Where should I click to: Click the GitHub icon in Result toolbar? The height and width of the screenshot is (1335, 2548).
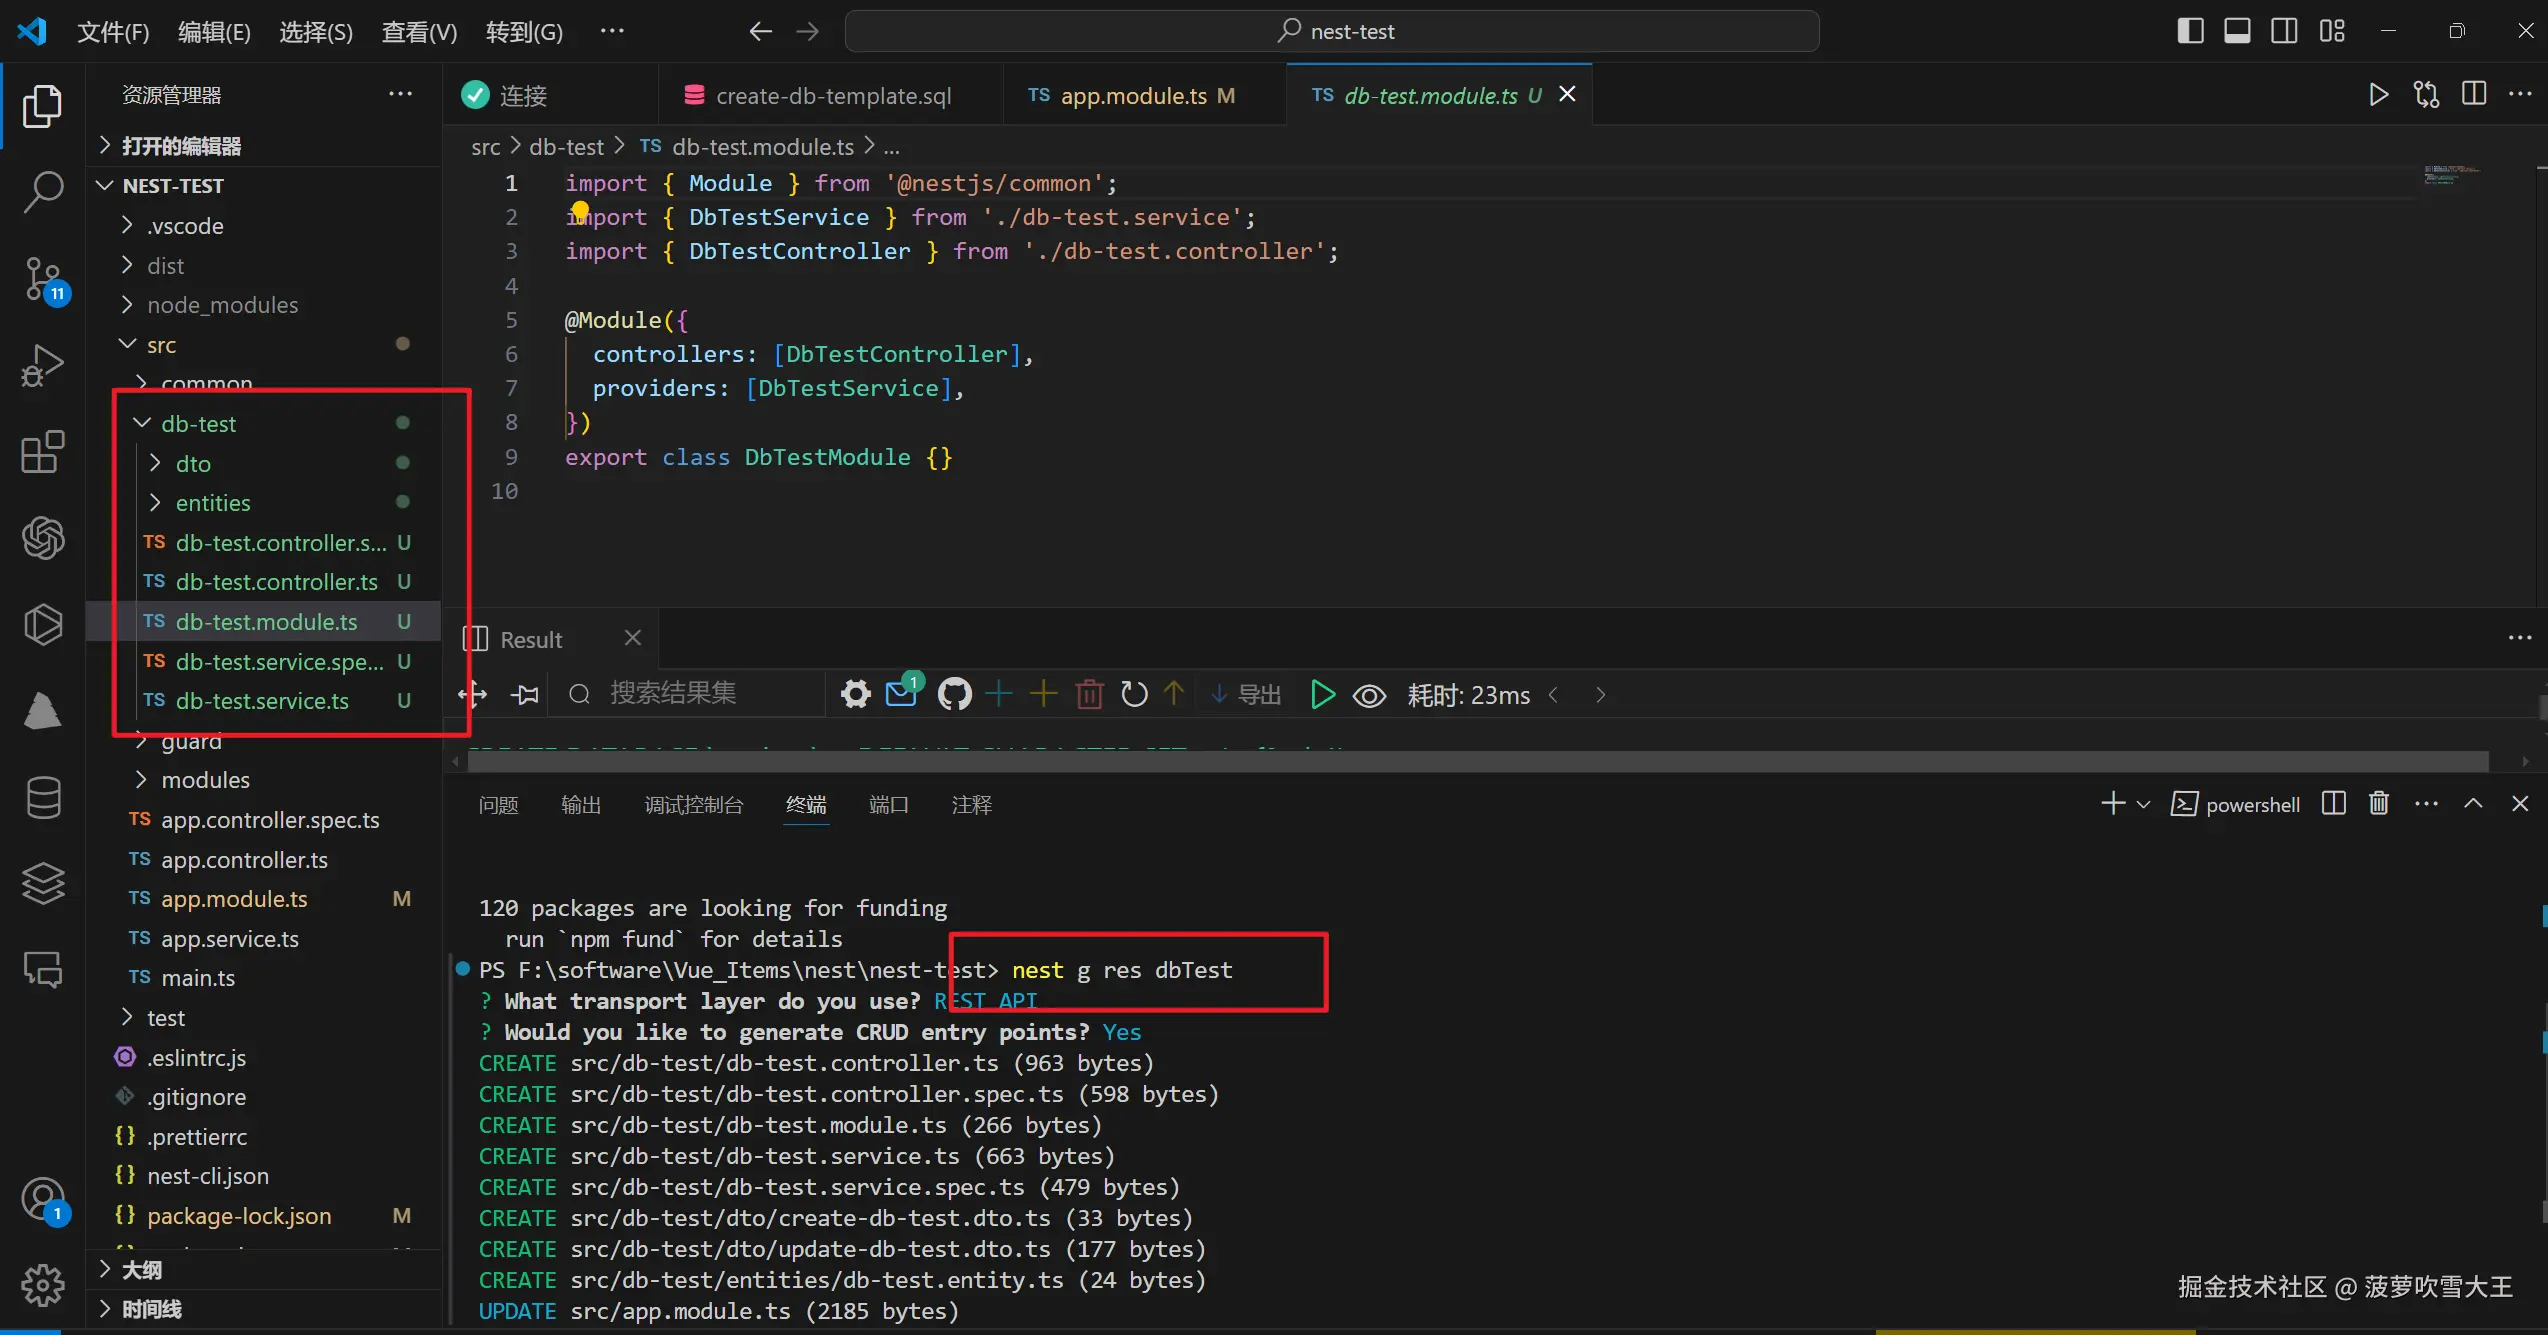(954, 694)
